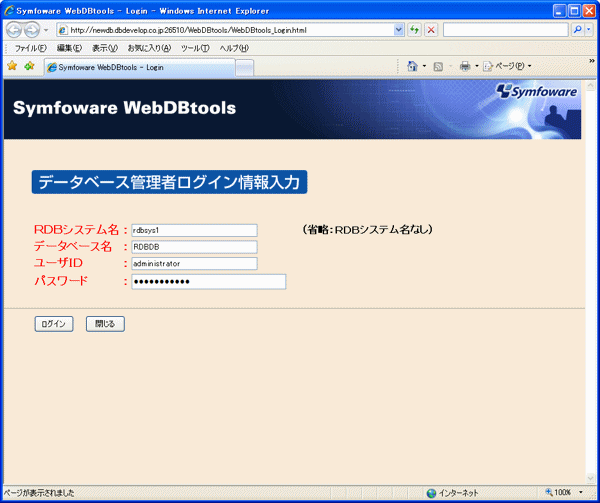The height and width of the screenshot is (503, 600).
Task: Click the browser Forward arrow button
Action: click(34, 30)
